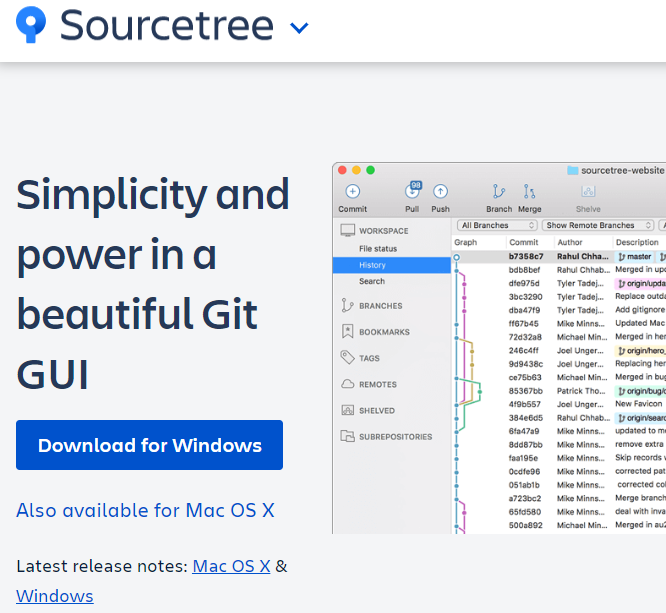The width and height of the screenshot is (666, 613).
Task: Click the BRANCHES sidebar icon
Action: [347, 305]
